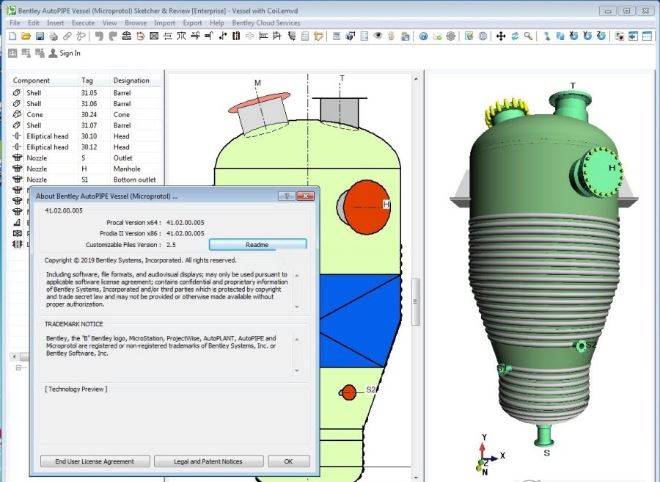Click the rotate about Y axis icon

pos(588,35)
